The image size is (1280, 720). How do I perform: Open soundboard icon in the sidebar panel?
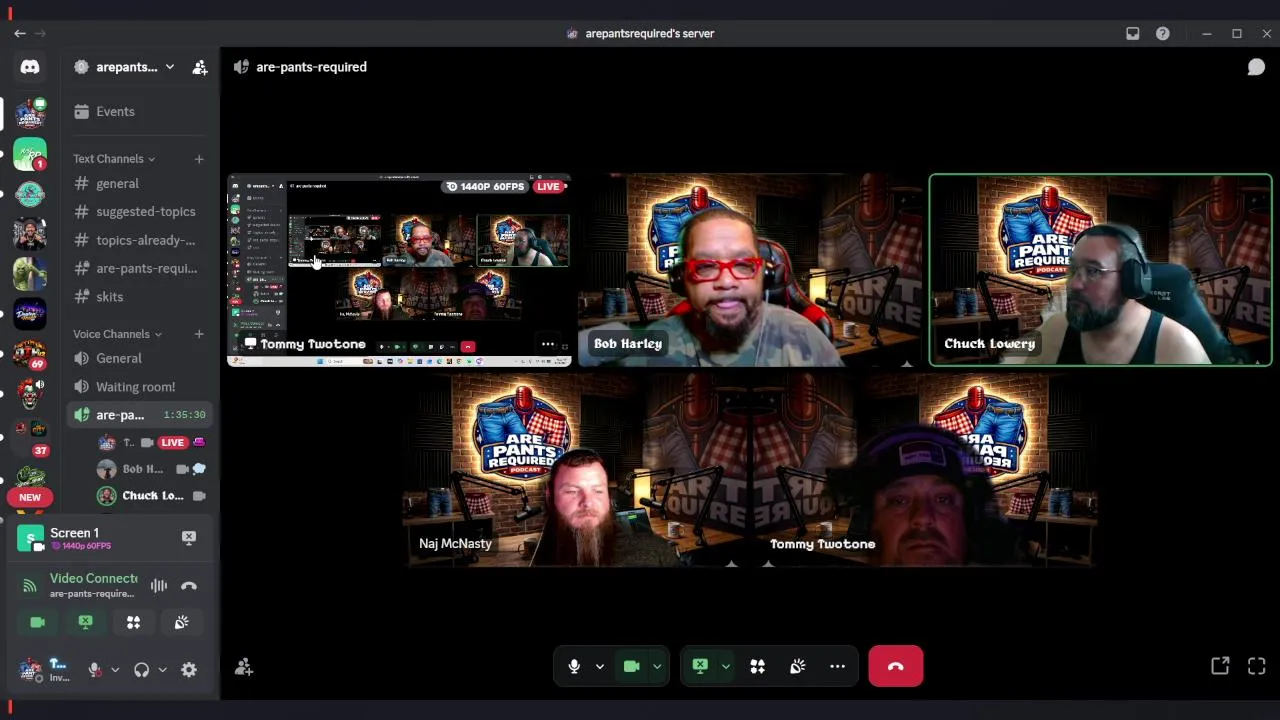click(181, 622)
